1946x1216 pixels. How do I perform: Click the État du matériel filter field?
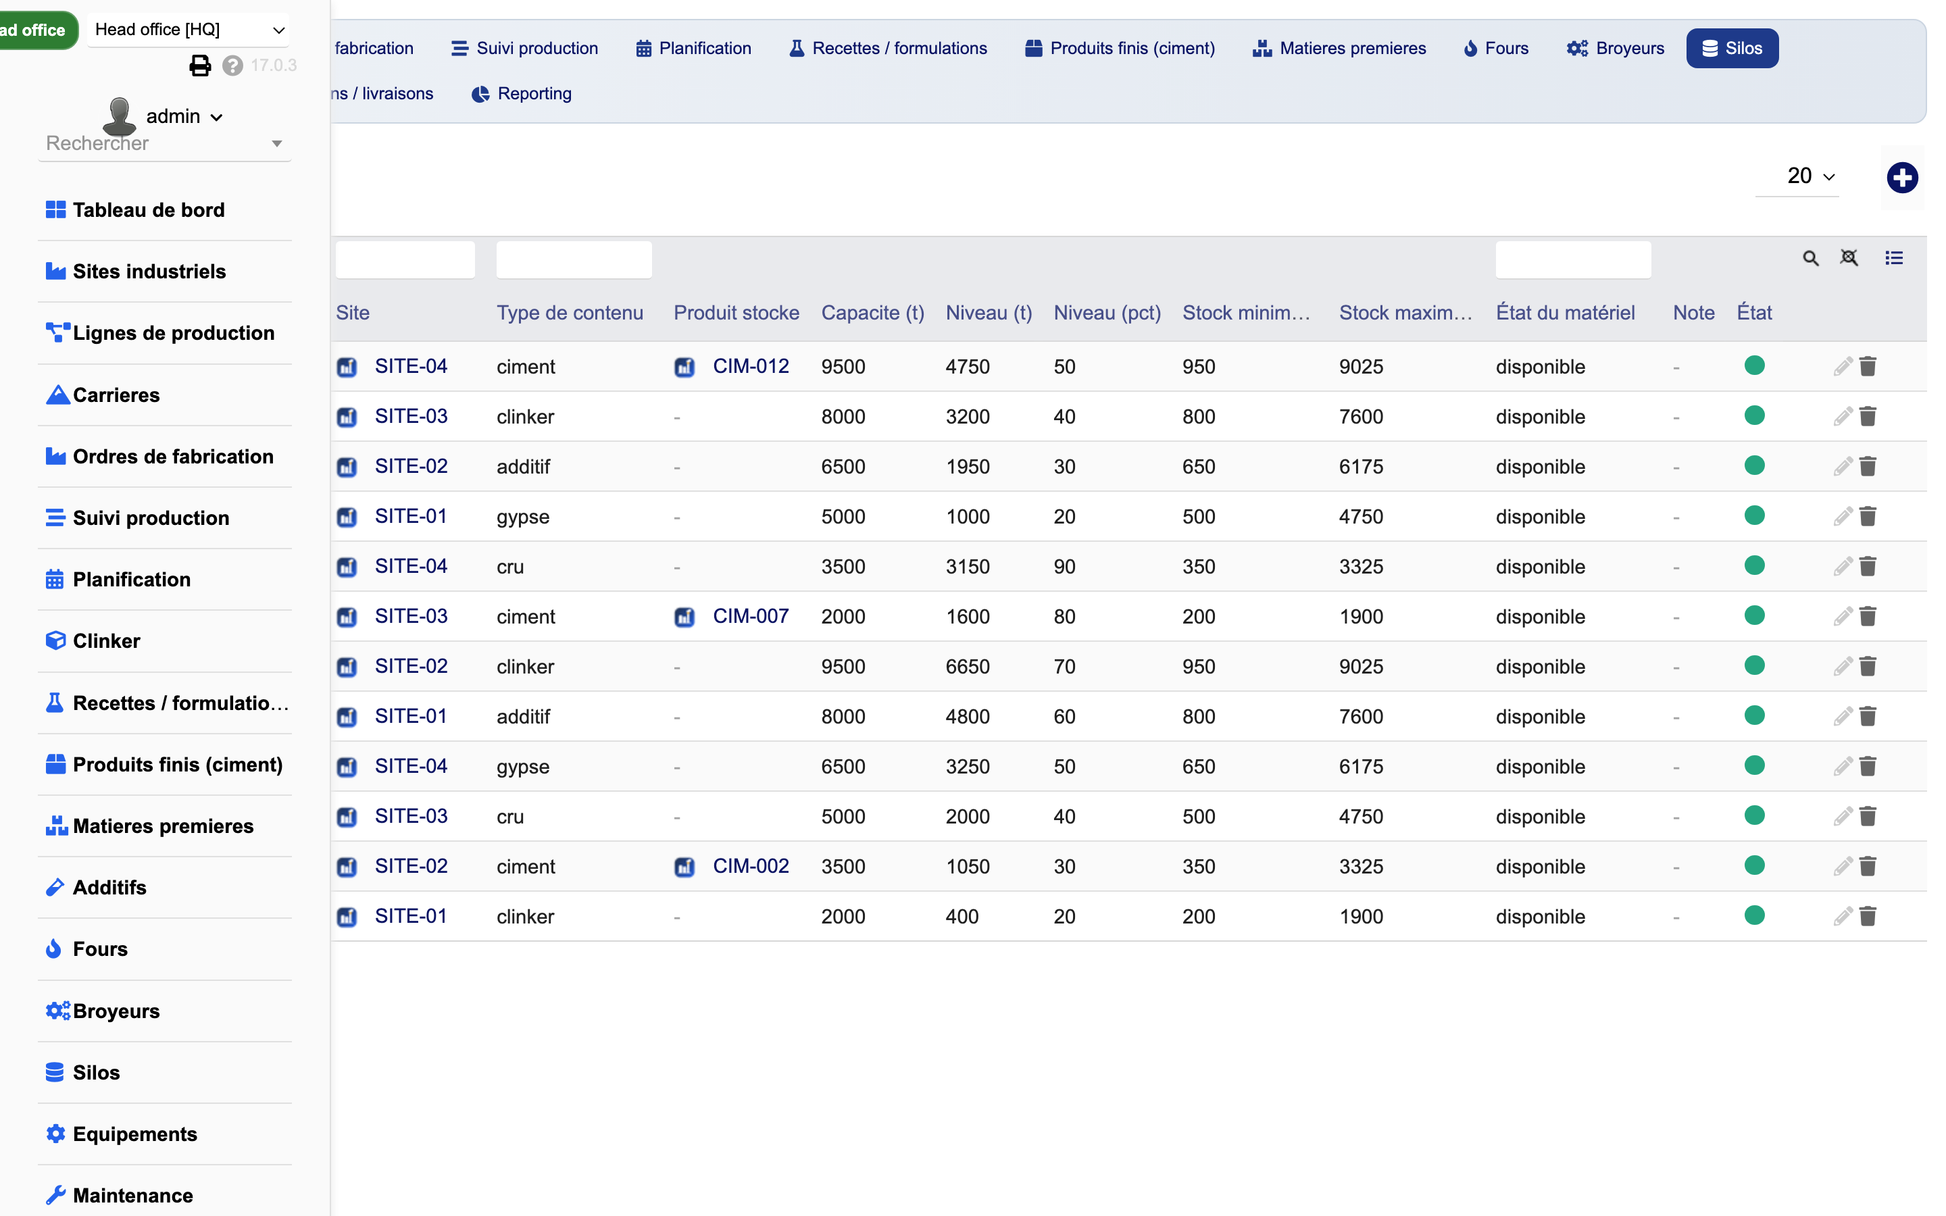1573,259
